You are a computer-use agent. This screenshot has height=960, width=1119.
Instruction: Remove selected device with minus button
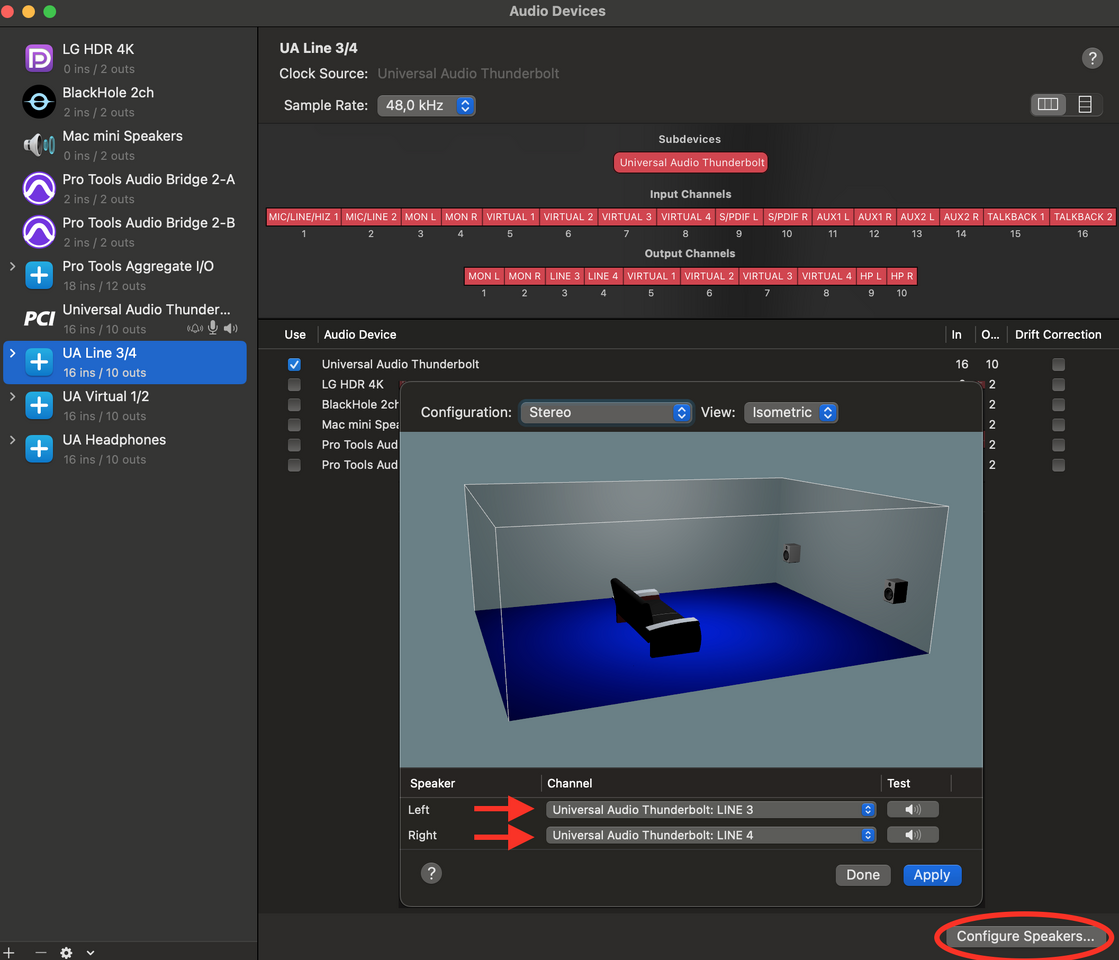[41, 952]
